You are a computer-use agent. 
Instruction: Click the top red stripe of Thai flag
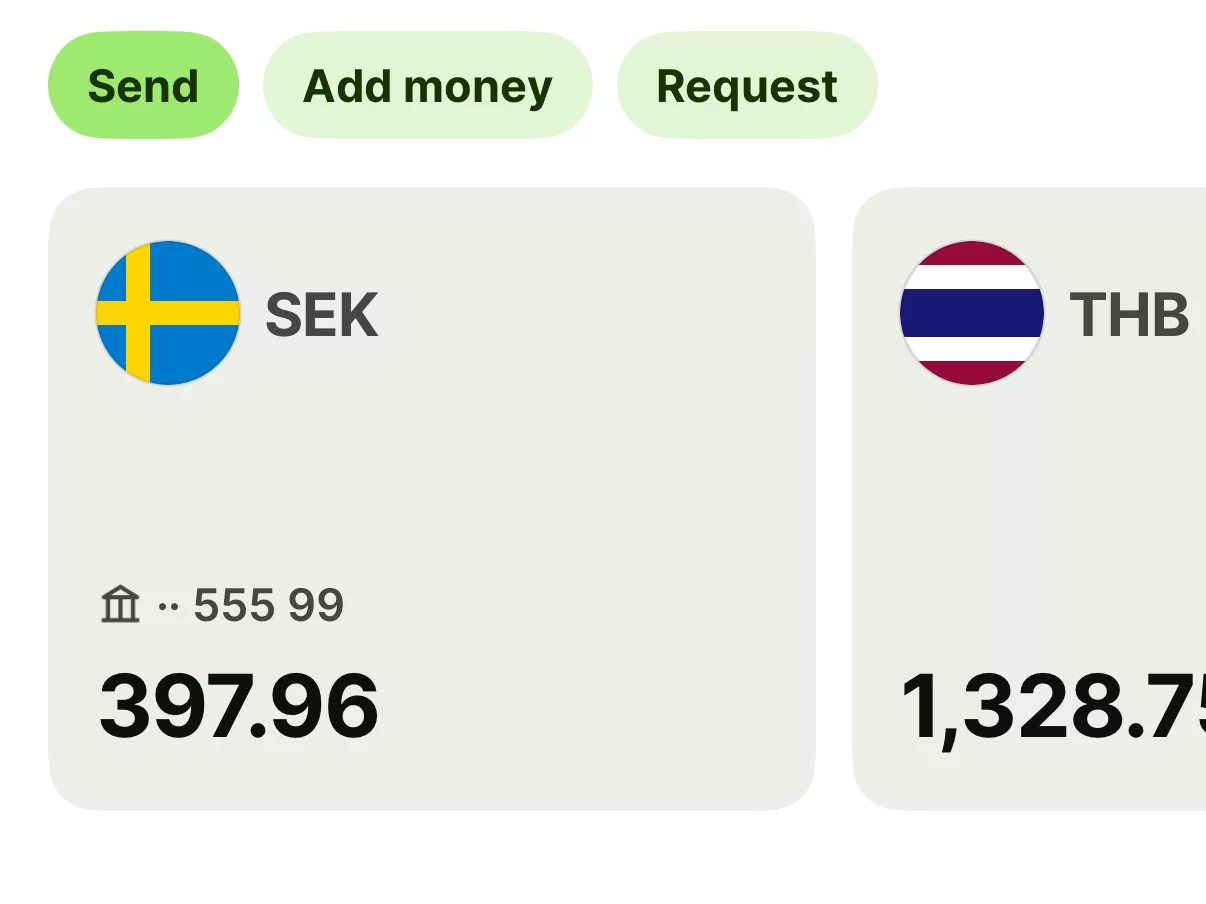[x=971, y=253]
